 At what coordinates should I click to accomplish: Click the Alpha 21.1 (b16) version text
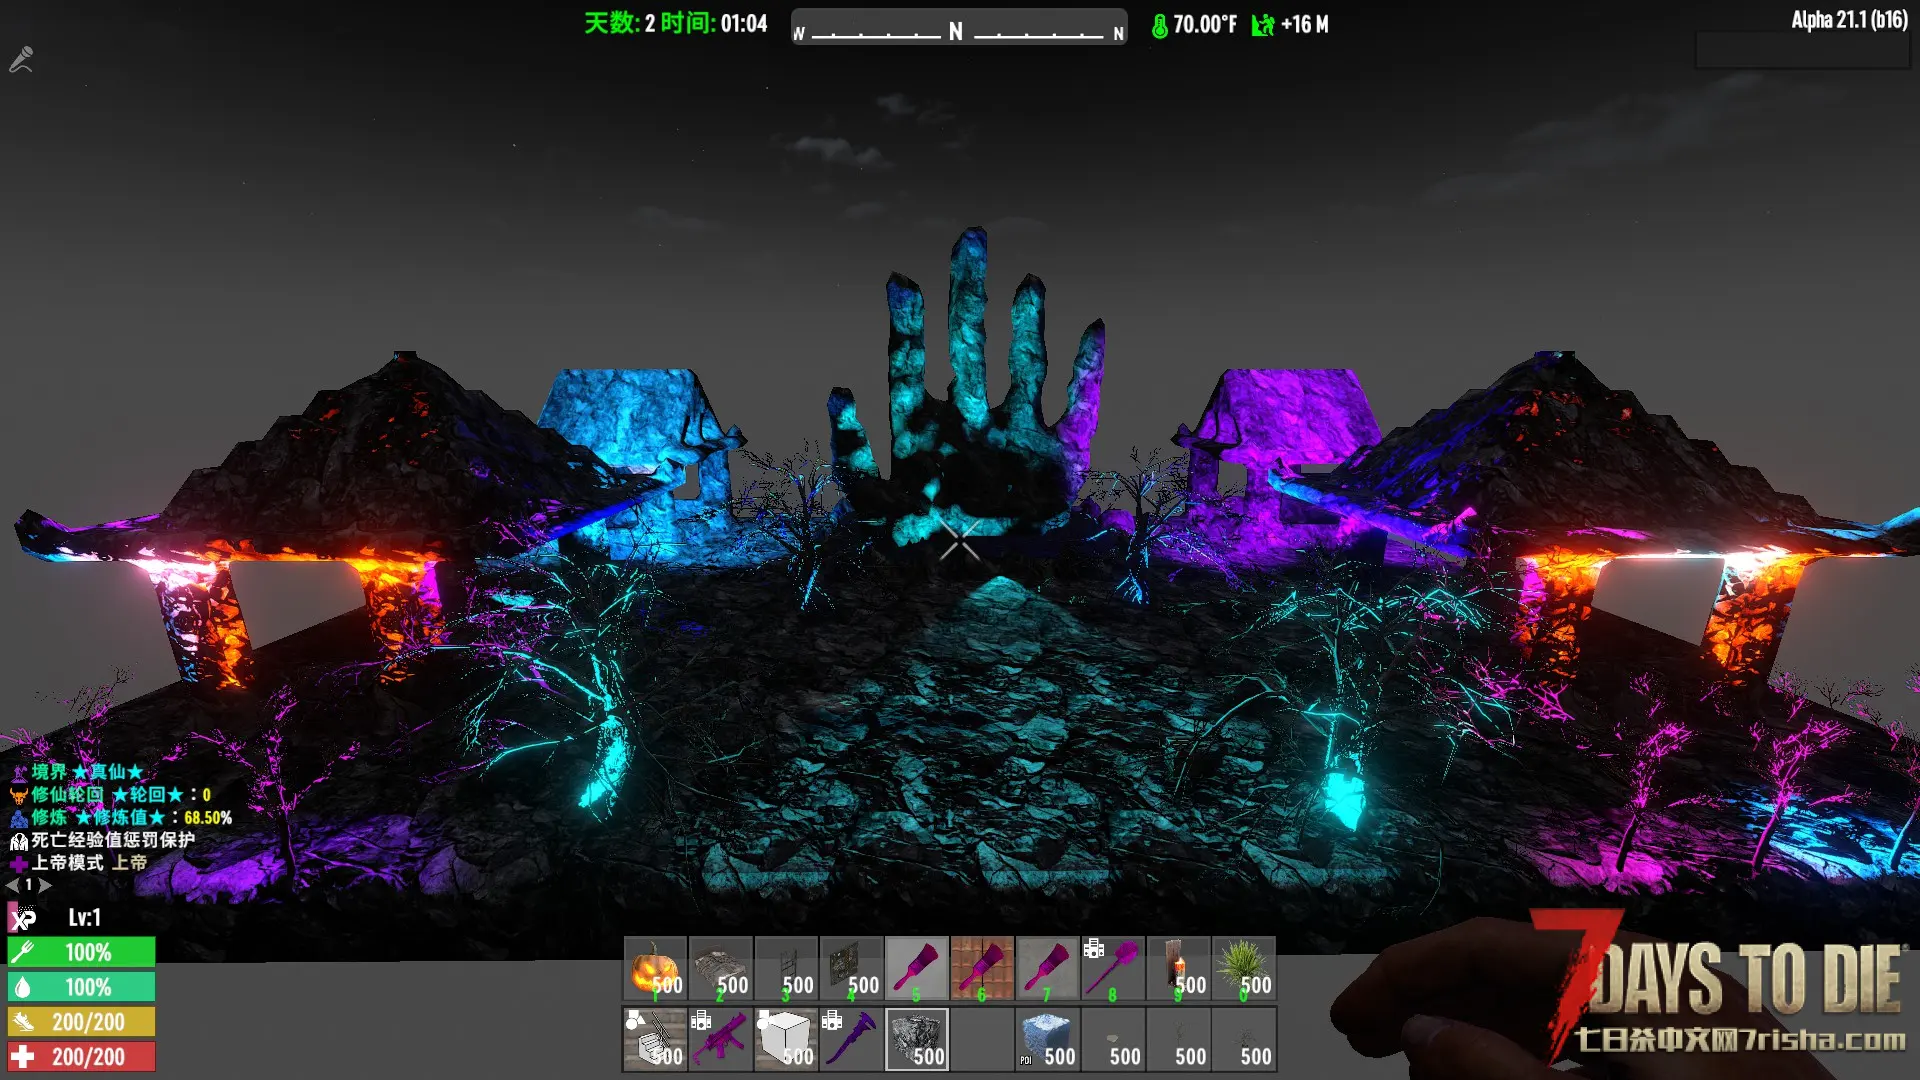click(1849, 20)
